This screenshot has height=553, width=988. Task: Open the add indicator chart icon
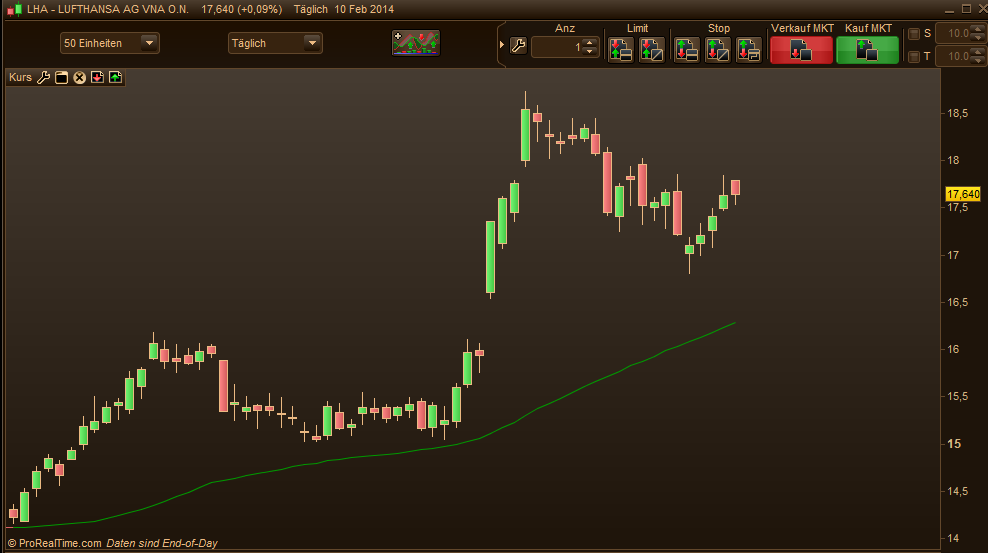point(416,43)
